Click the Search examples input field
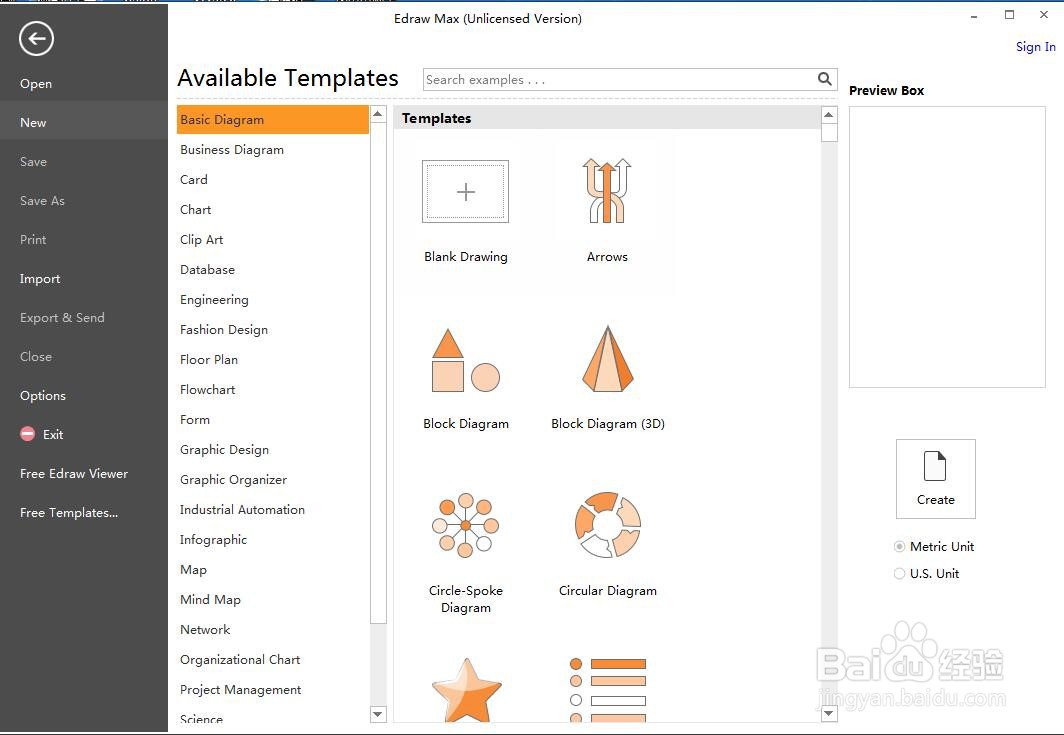Viewport: 1064px width, 735px height. coord(620,80)
